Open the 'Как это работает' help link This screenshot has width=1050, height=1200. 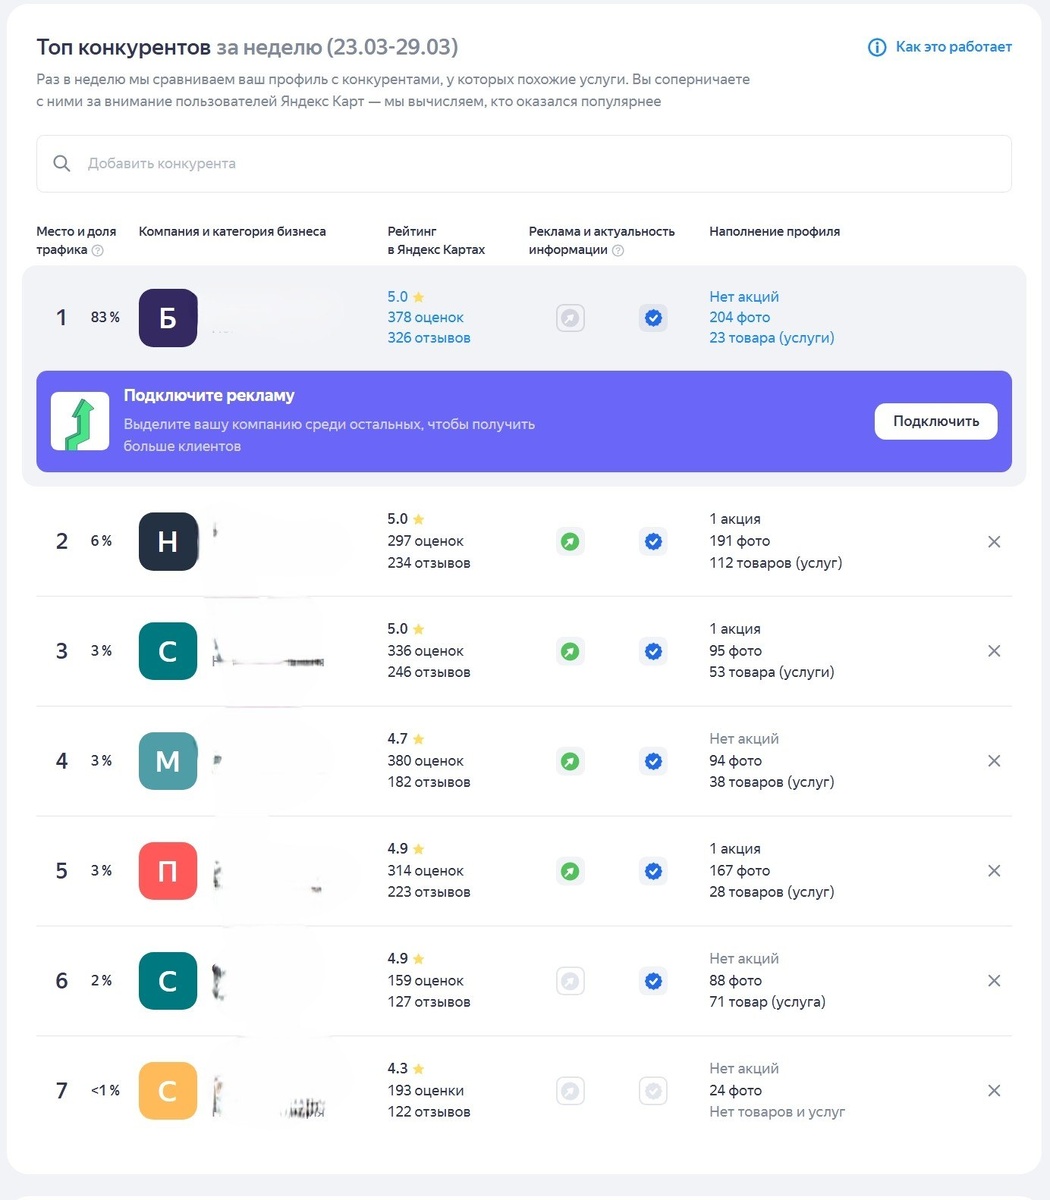coord(953,47)
